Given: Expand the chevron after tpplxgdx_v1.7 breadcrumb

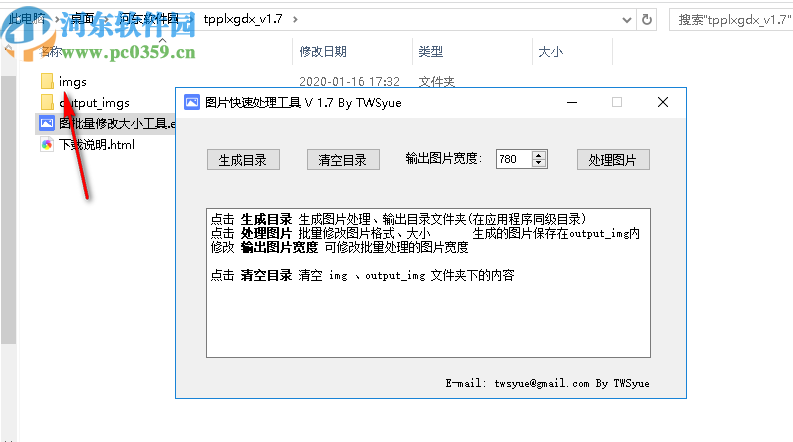Looking at the screenshot, I should [x=295, y=19].
